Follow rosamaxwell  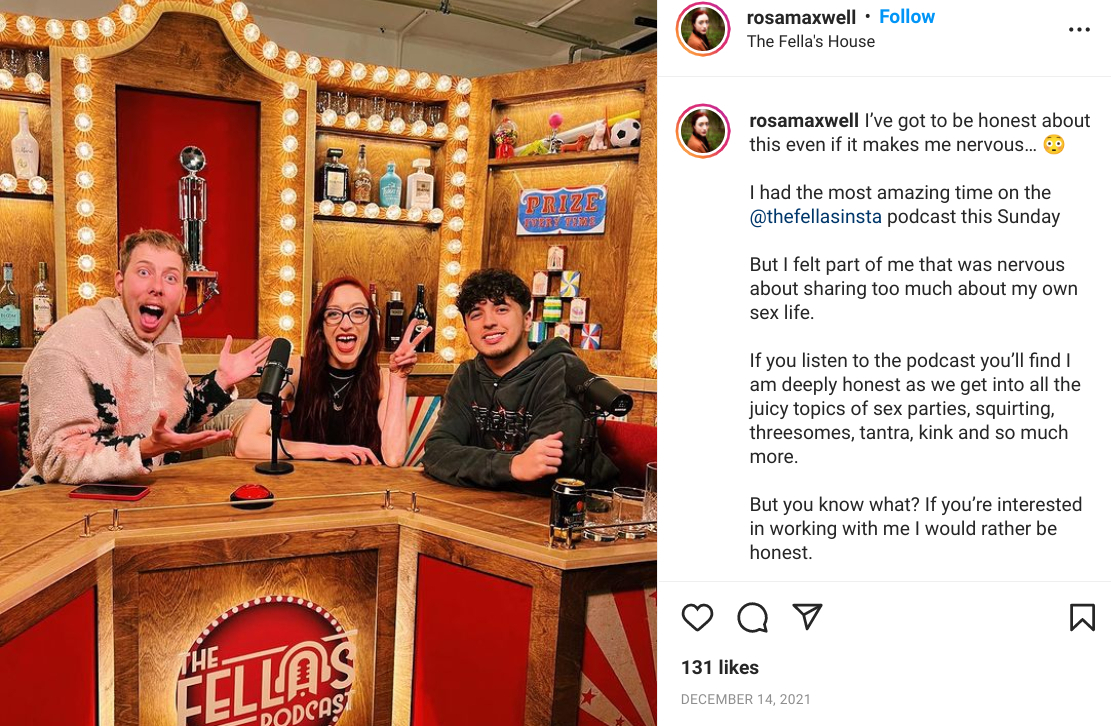tap(907, 17)
